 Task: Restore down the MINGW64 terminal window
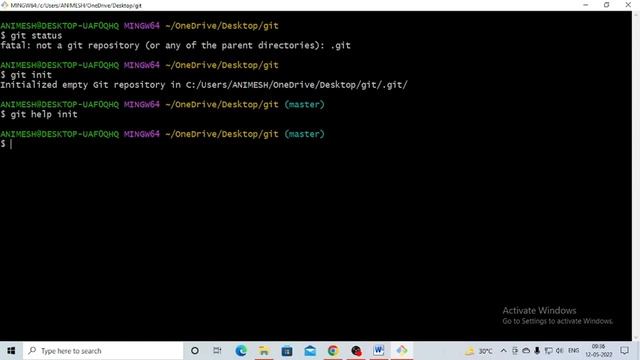(607, 5)
